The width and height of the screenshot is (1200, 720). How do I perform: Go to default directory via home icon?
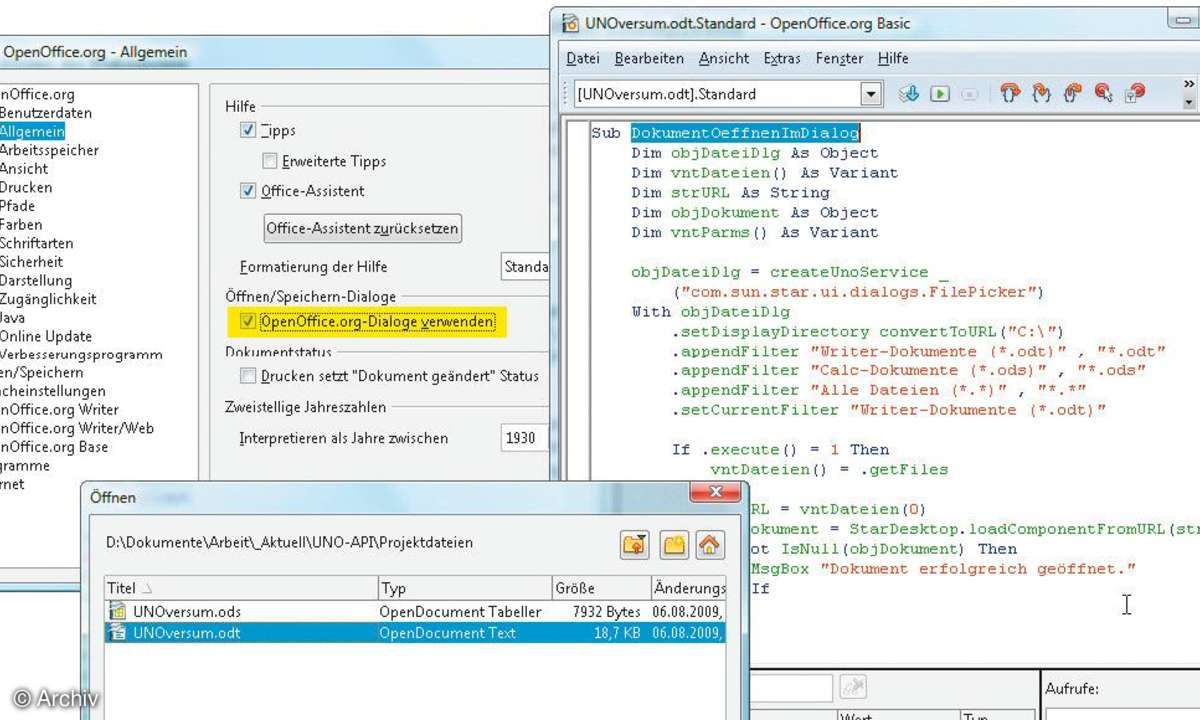click(710, 544)
